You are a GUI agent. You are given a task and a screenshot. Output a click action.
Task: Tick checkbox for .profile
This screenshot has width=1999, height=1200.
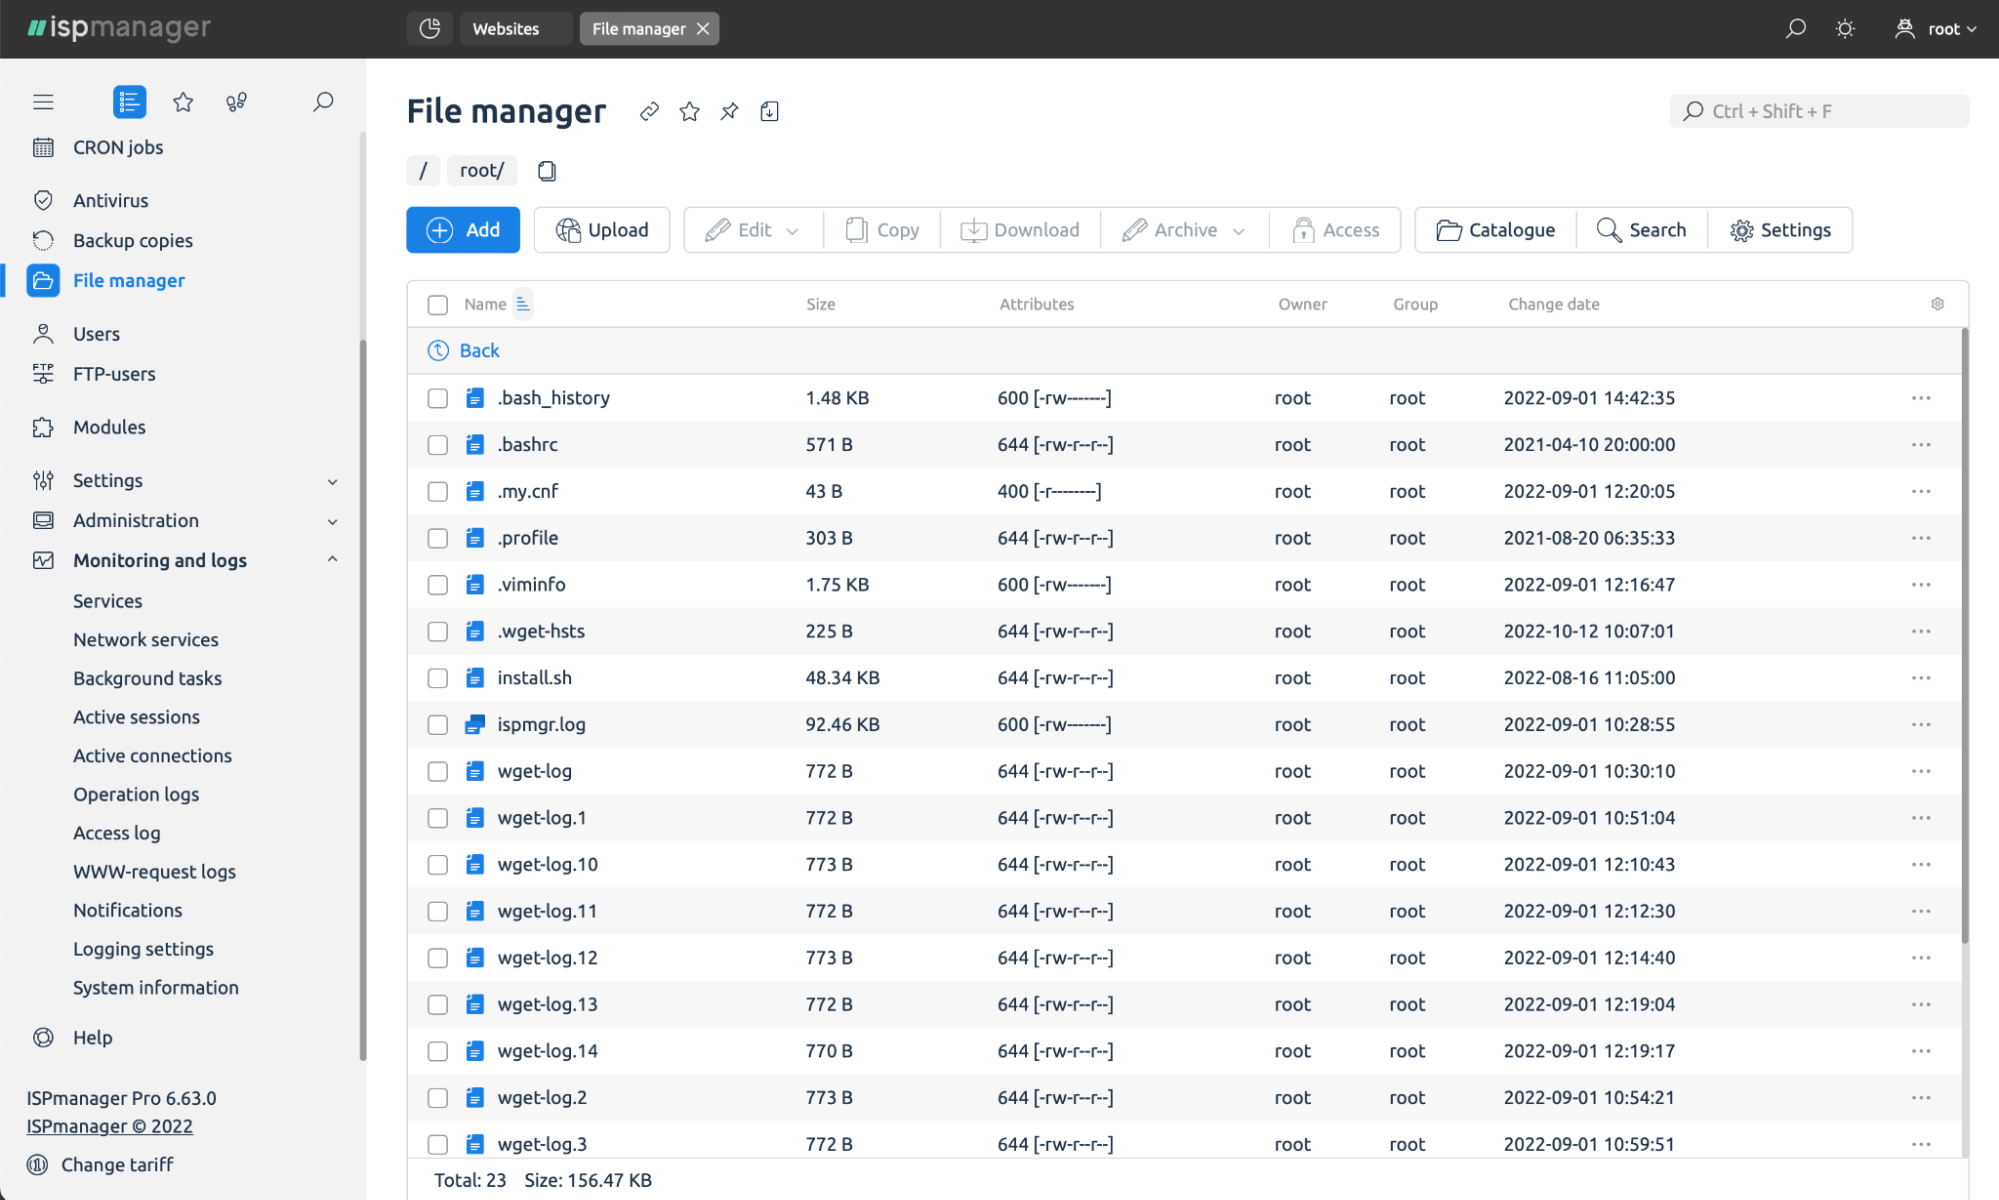(x=438, y=538)
